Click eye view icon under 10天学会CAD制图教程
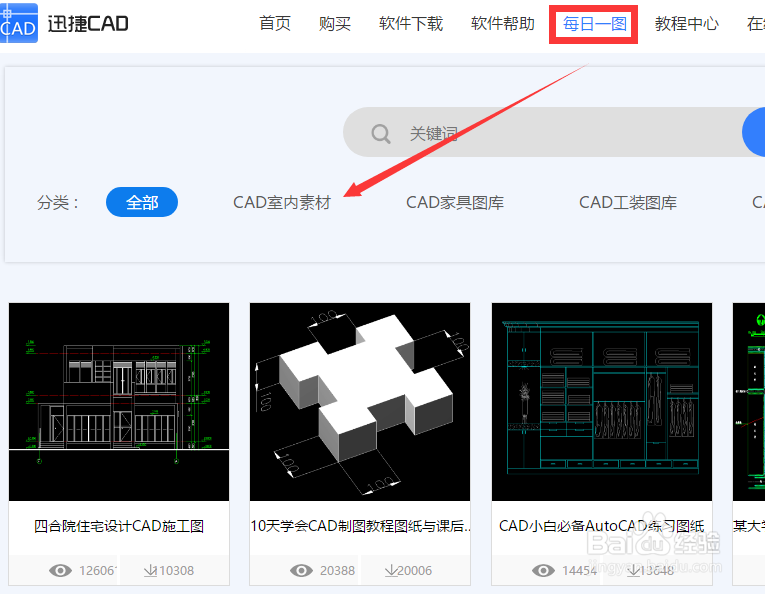Image resolution: width=765 pixels, height=594 pixels. click(x=302, y=570)
